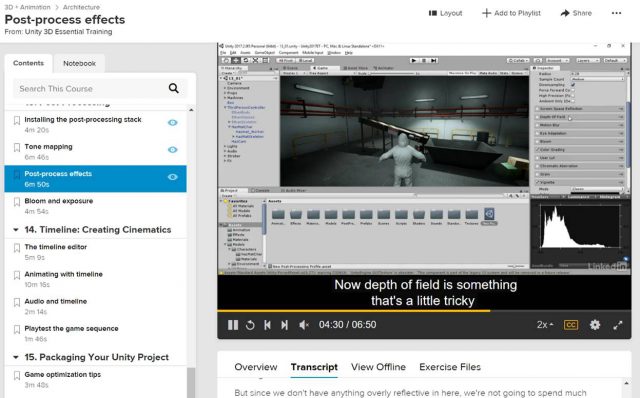Image resolution: width=640 pixels, height=398 pixels.
Task: Open the View Offline tab
Action: [x=378, y=367]
